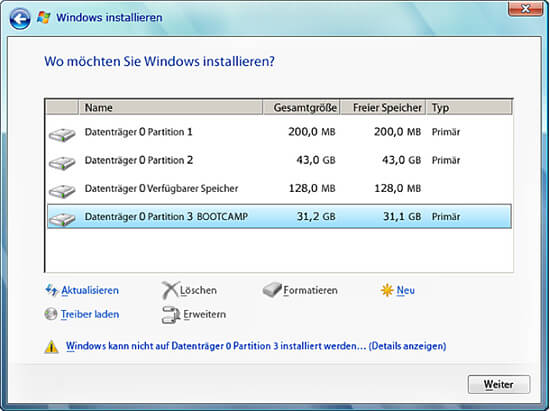Click the 31,1 GB free space value
The image size is (550, 411).
[402, 216]
